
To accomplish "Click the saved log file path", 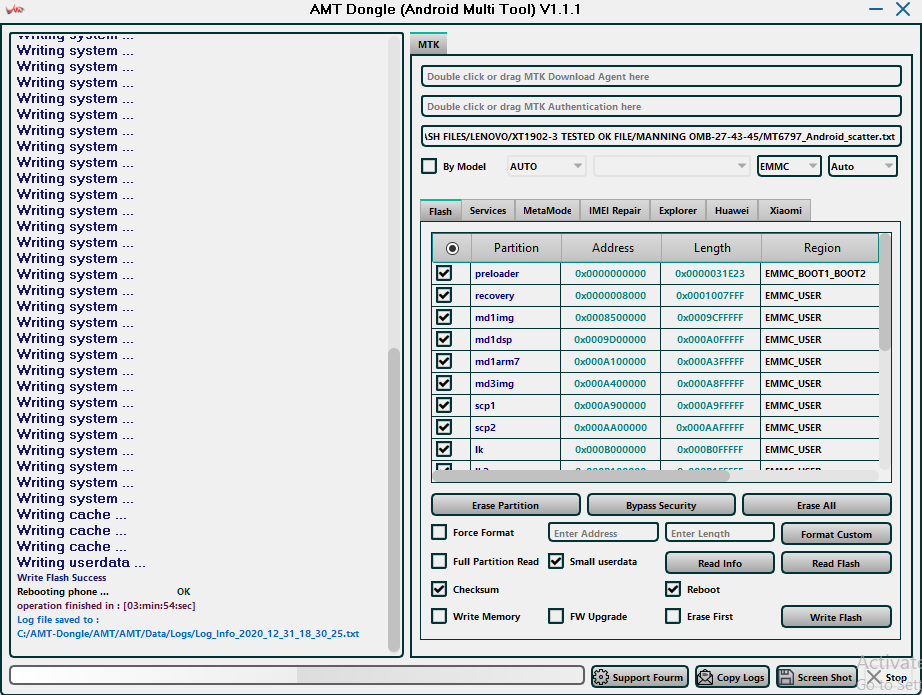I will pos(188,634).
